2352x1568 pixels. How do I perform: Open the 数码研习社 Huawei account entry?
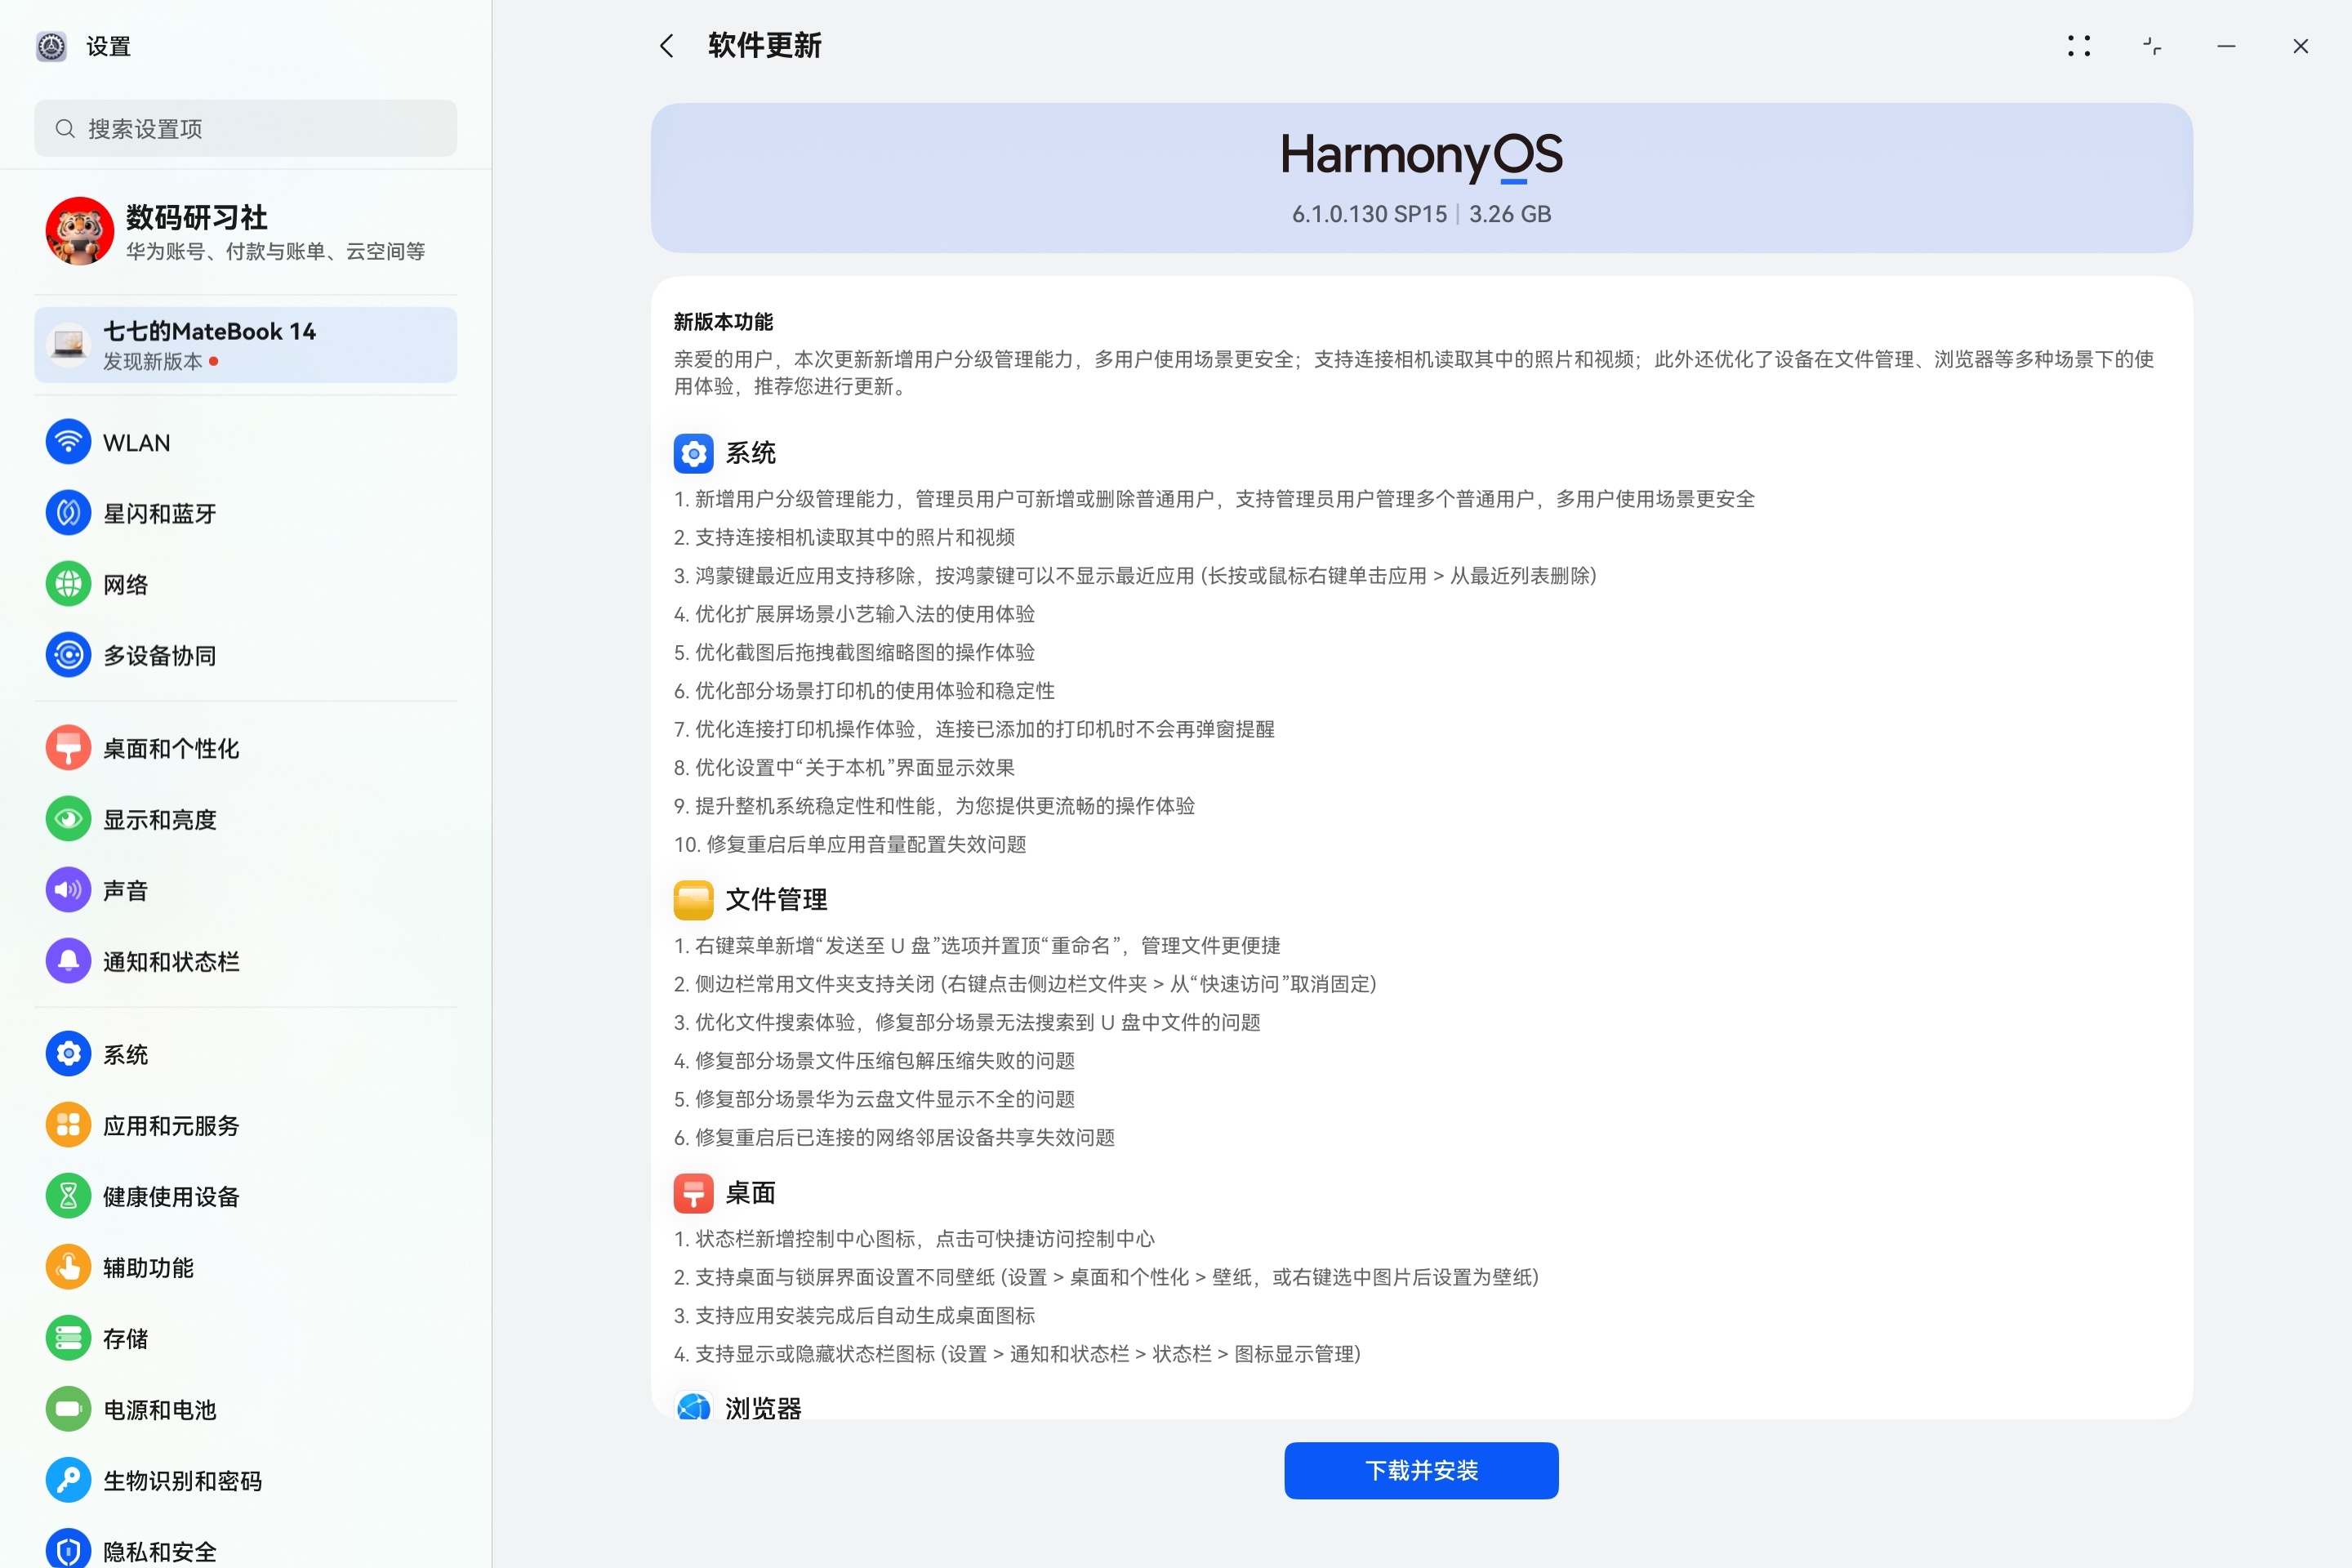(x=245, y=231)
